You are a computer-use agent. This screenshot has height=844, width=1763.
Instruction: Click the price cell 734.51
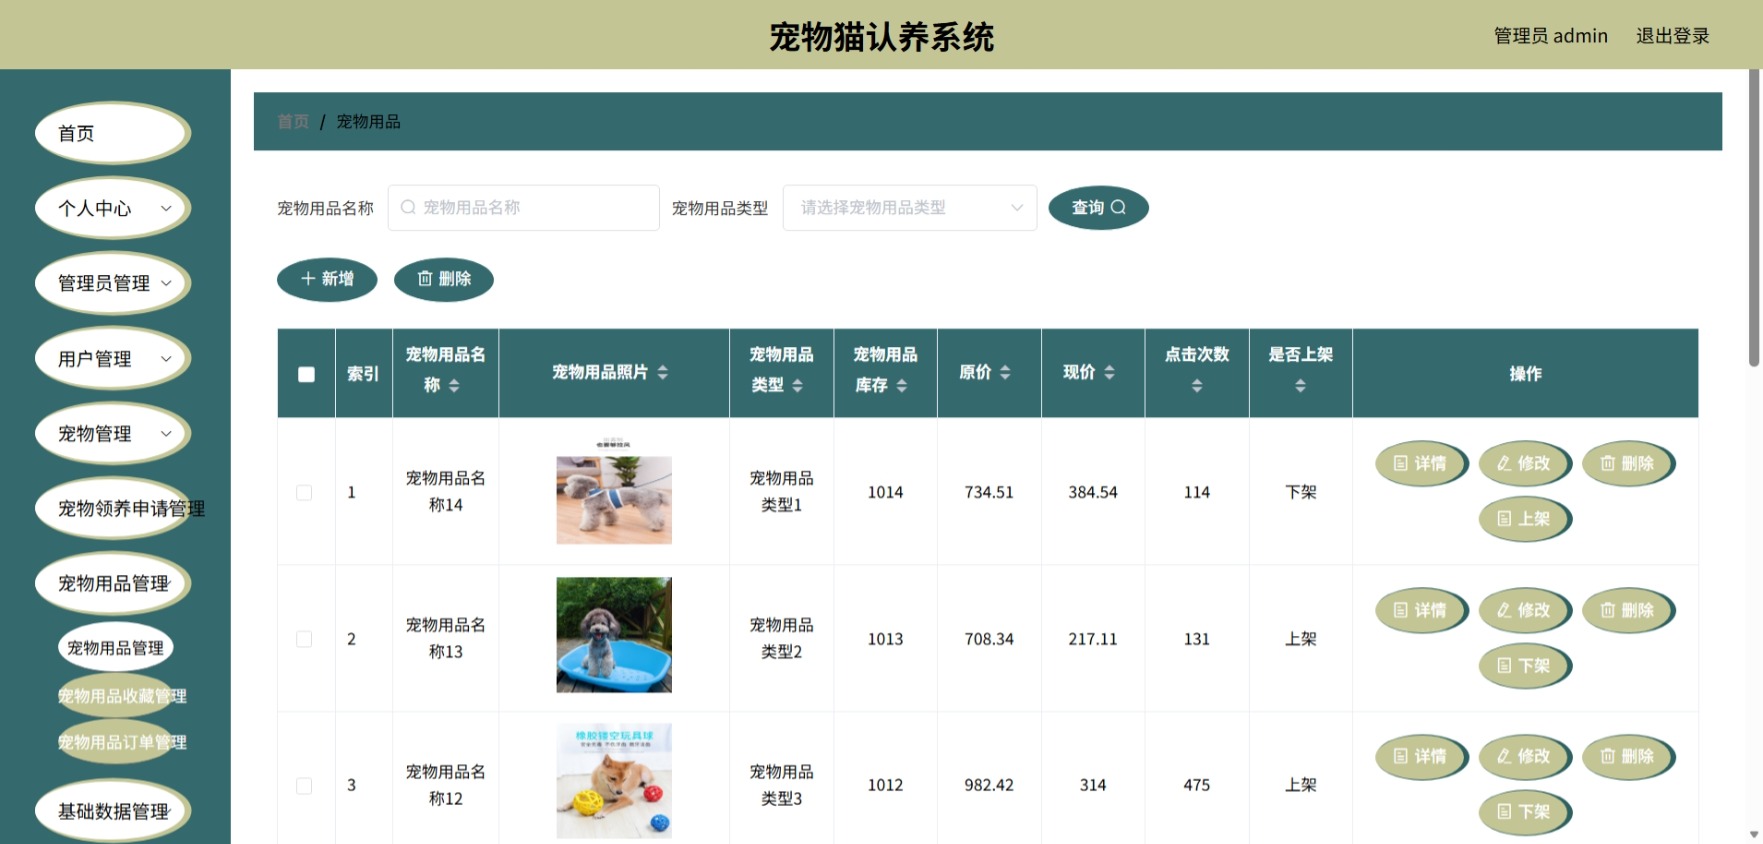pos(989,492)
